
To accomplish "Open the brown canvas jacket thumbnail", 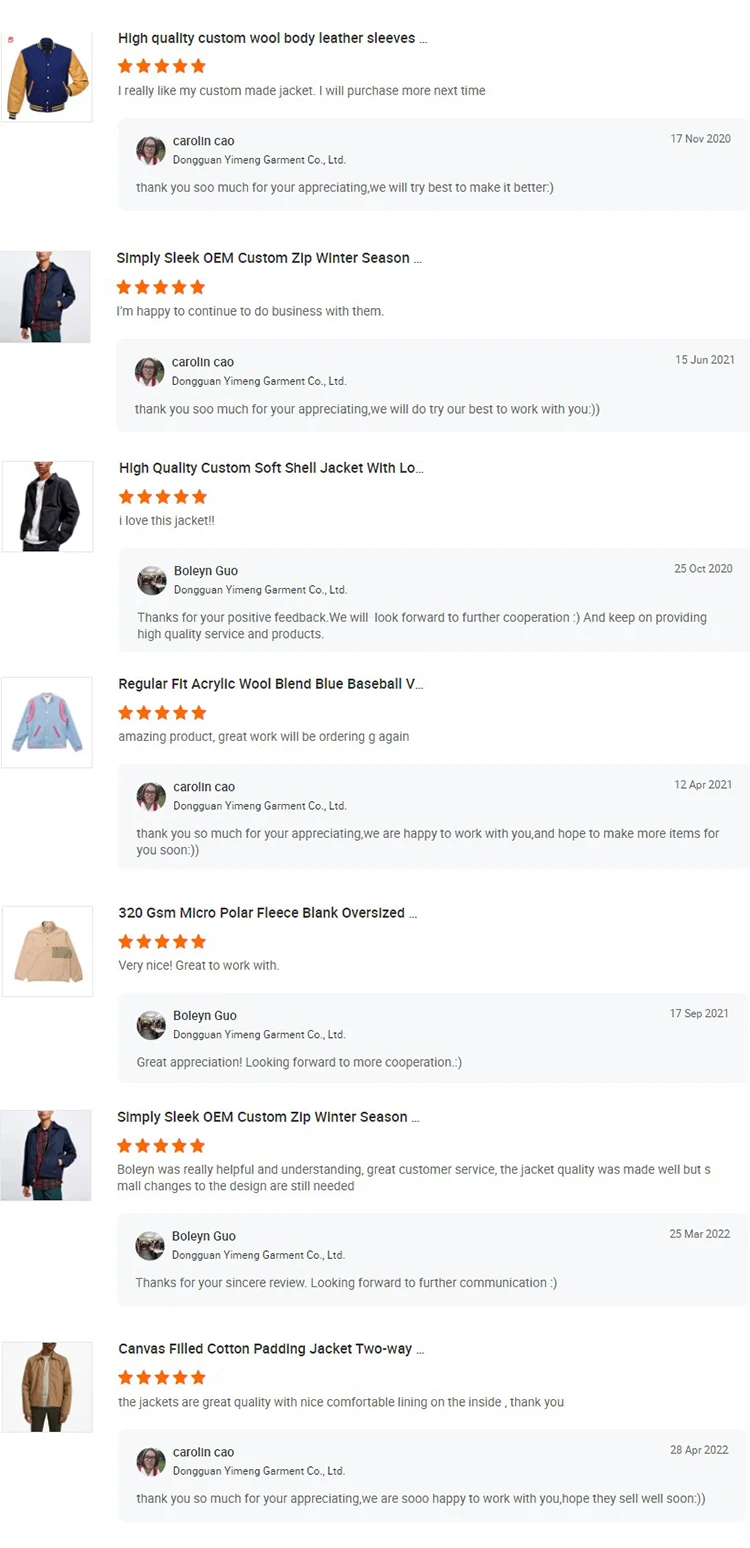I will (x=47, y=1387).
